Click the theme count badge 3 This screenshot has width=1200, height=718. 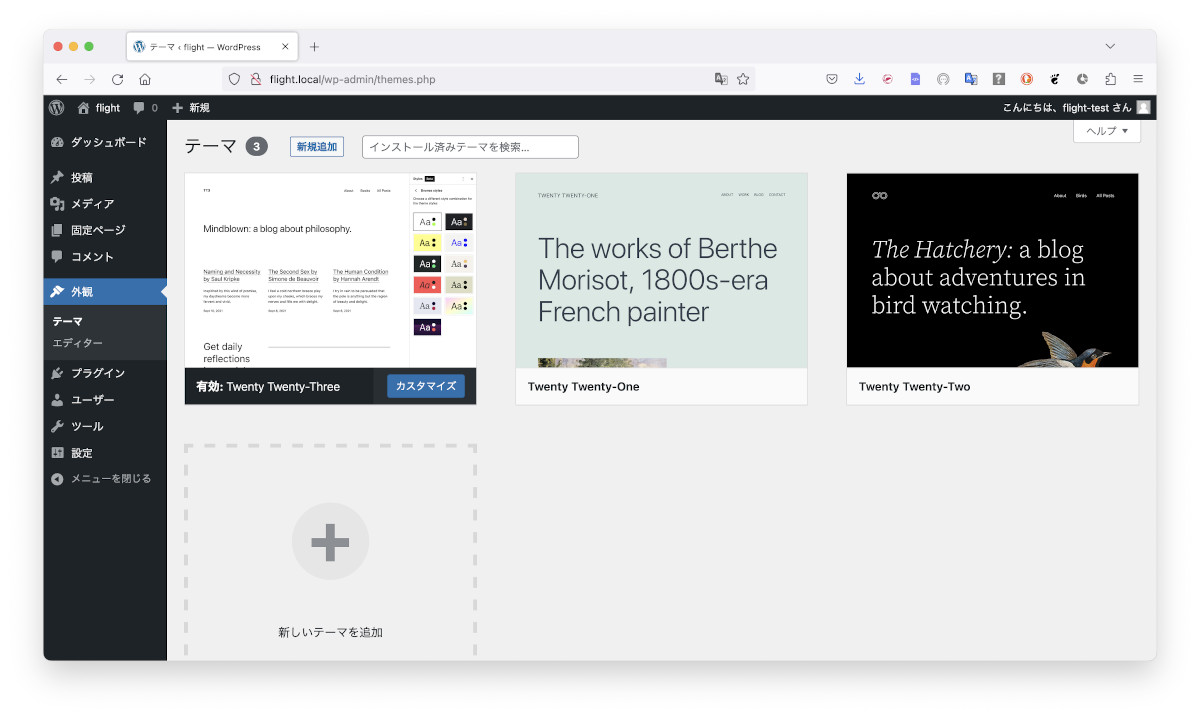tap(257, 147)
